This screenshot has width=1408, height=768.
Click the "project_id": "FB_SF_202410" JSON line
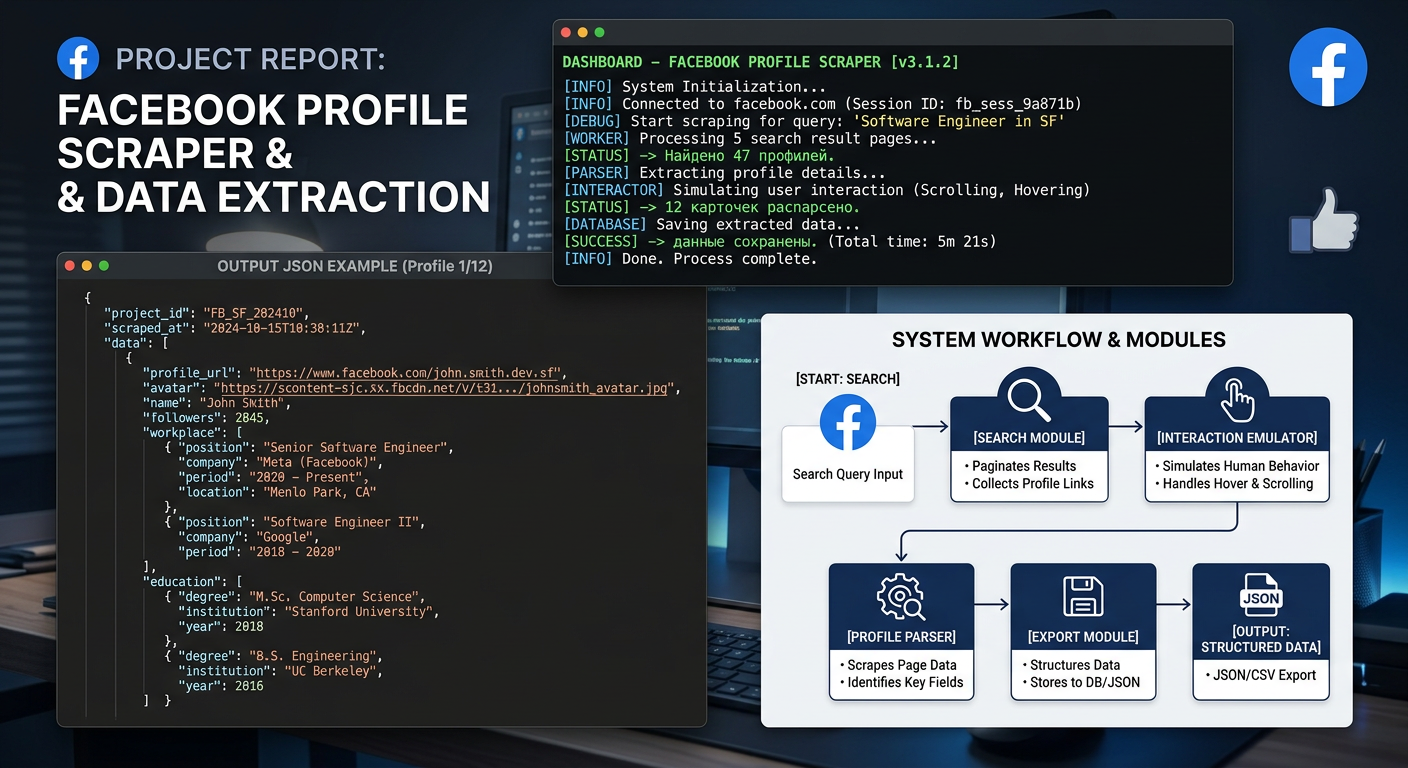[x=207, y=313]
